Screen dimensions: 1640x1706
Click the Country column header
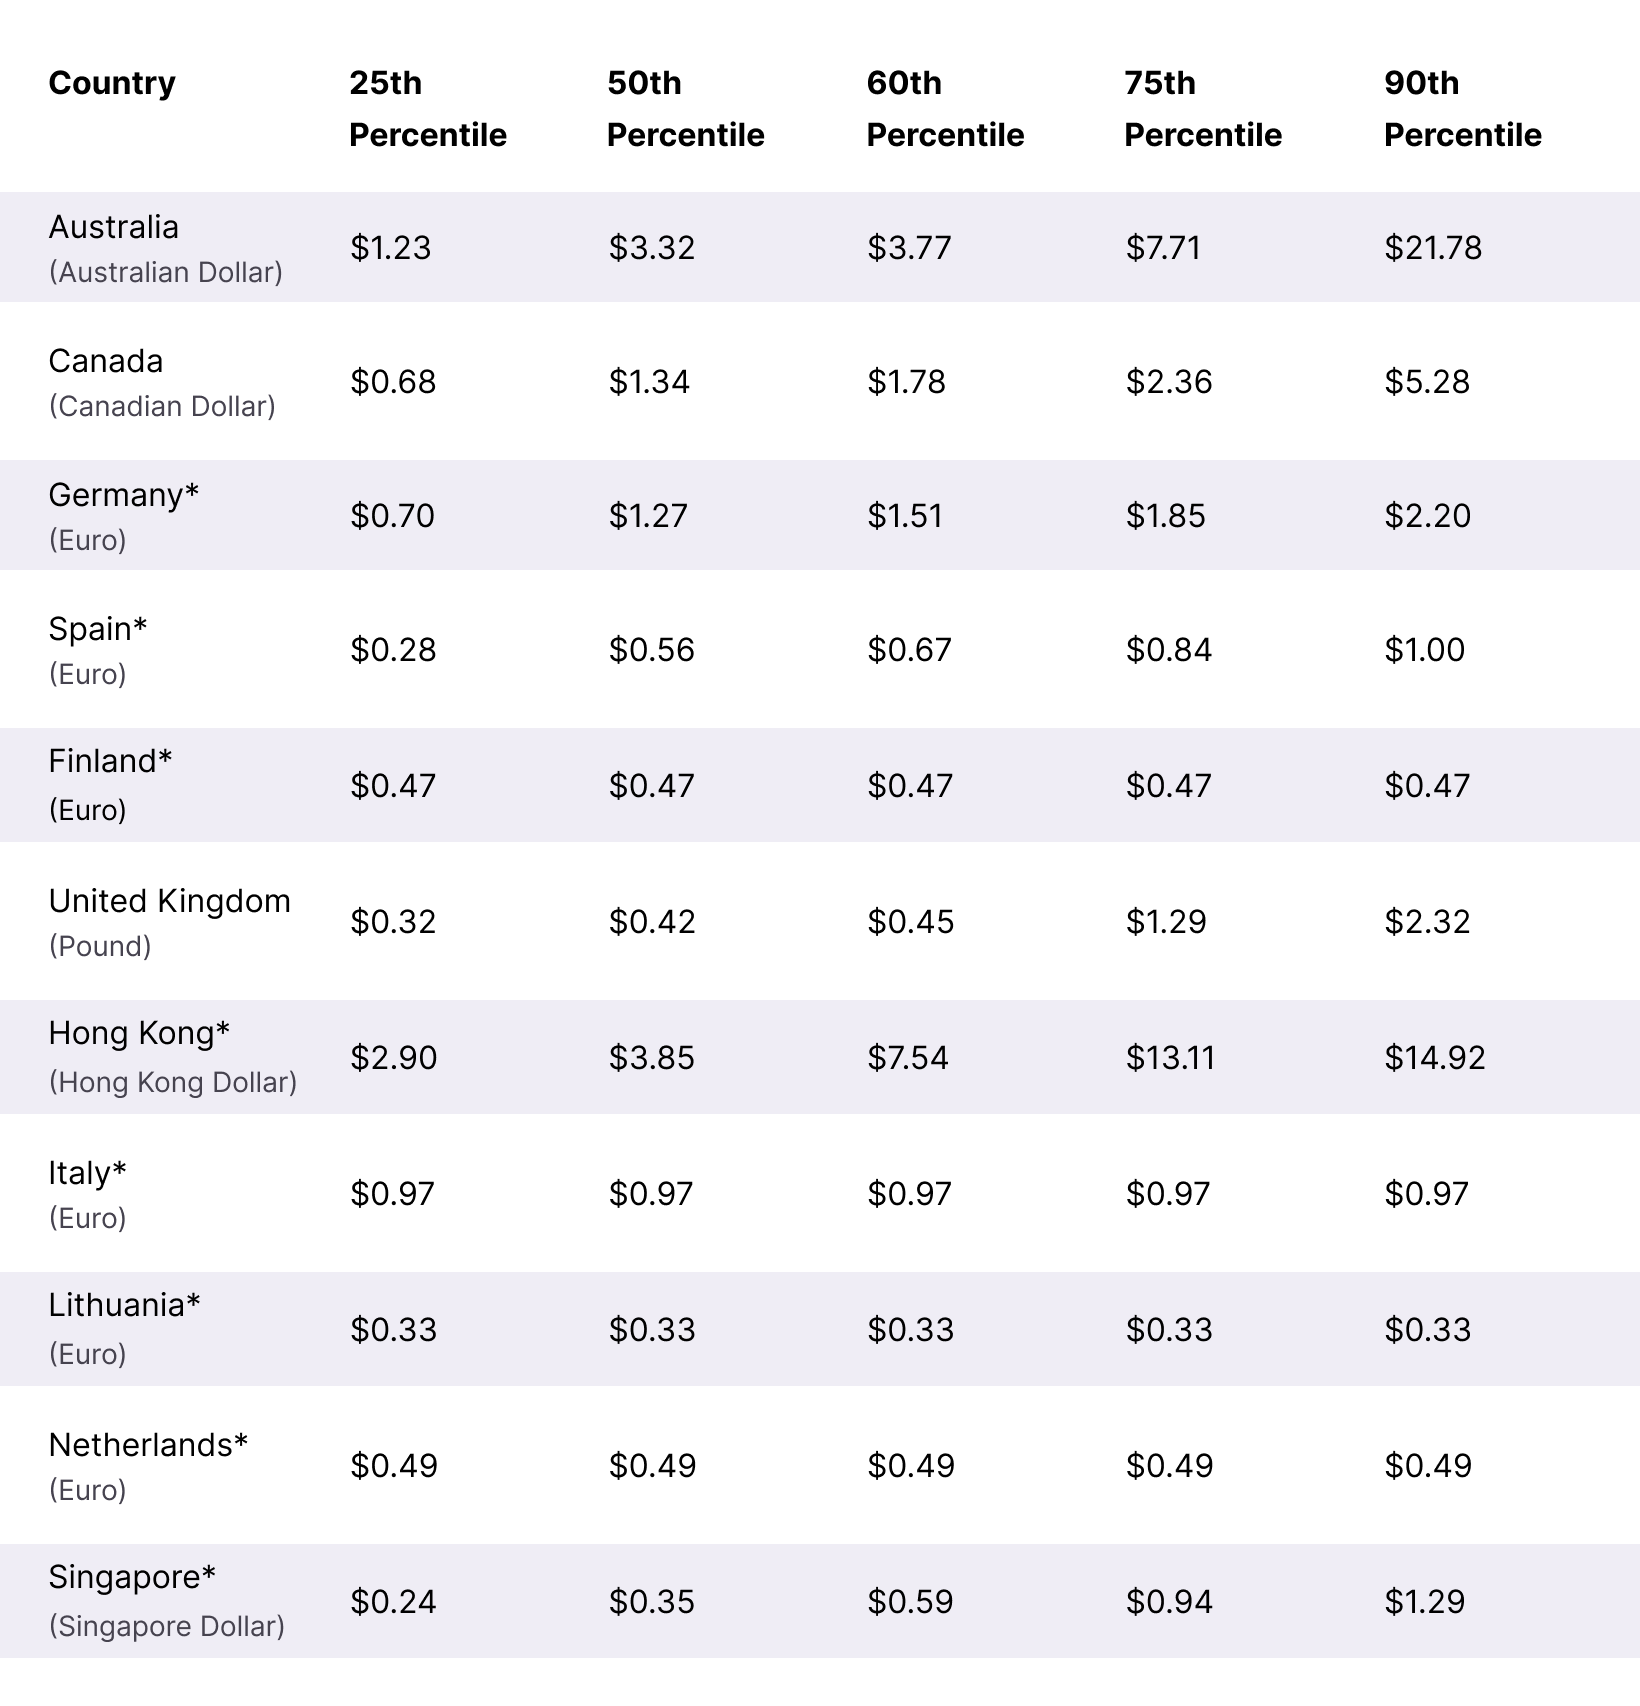(112, 83)
